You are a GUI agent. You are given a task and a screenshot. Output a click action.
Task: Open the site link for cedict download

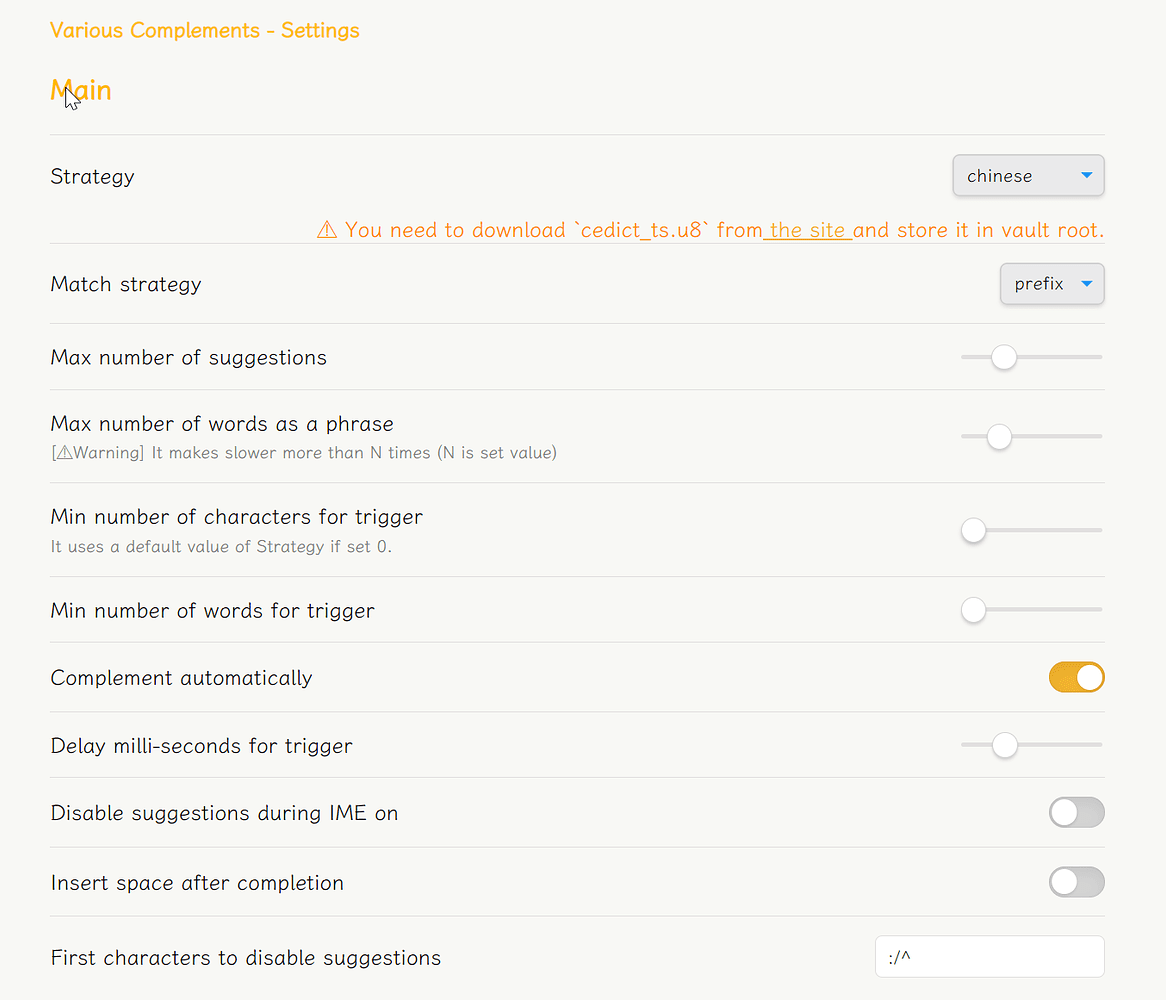click(x=808, y=231)
